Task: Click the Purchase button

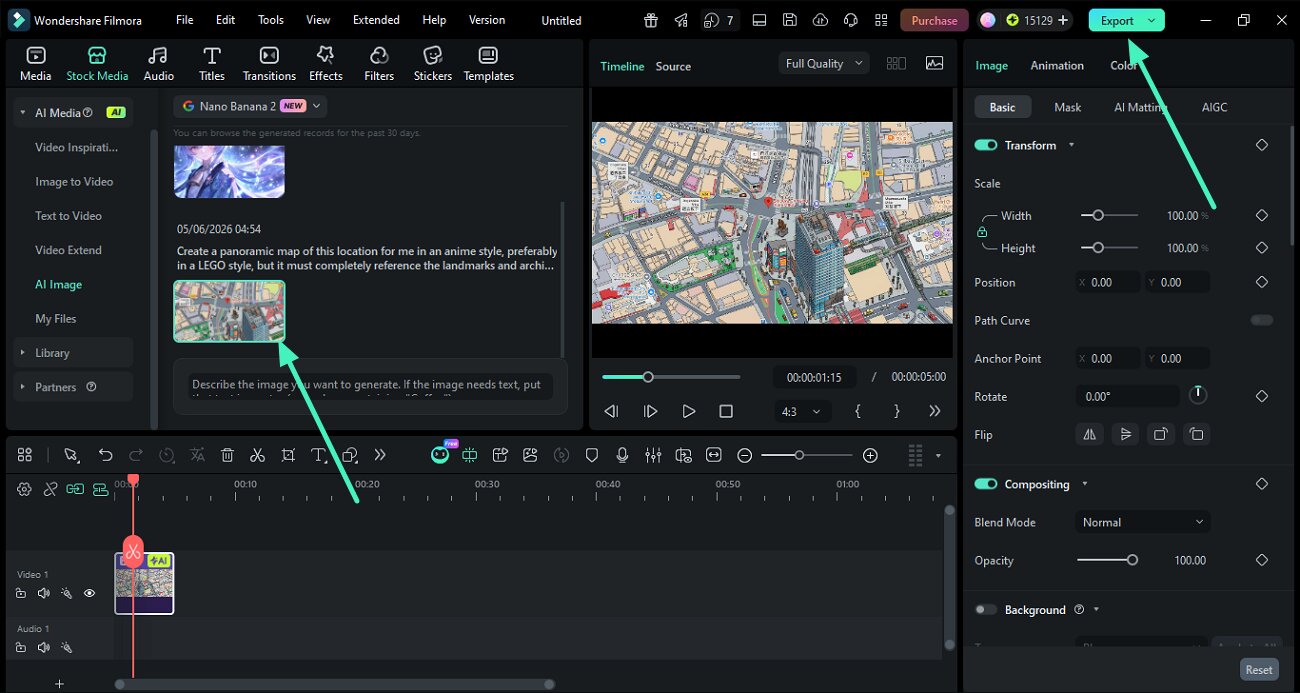Action: [x=934, y=20]
